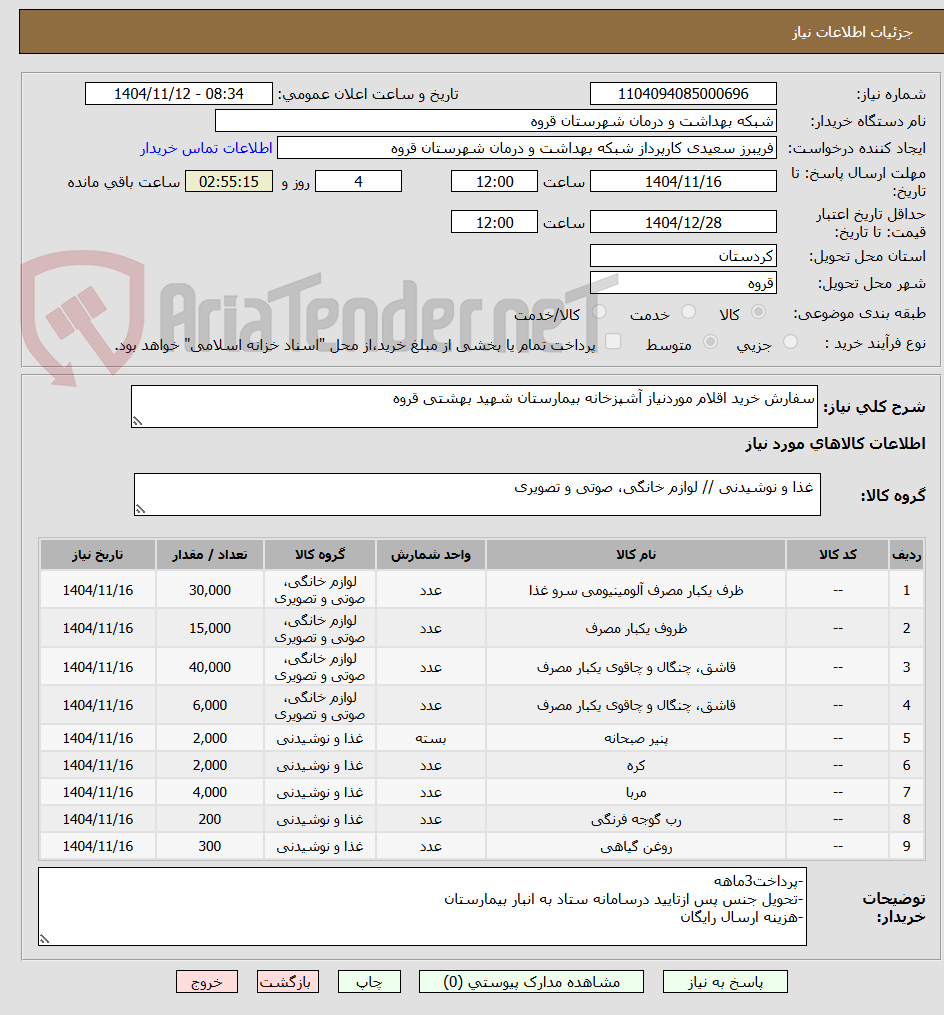Click the response deadline date 1404/11/16 field

click(x=683, y=182)
